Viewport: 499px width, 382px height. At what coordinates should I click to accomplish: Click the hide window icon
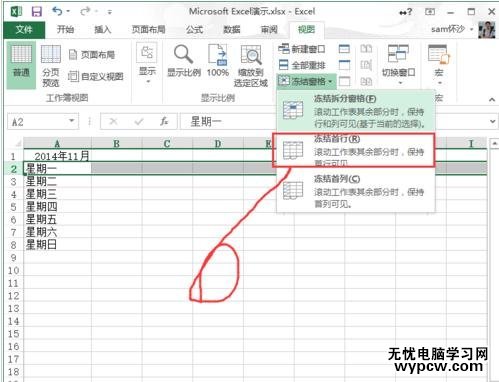(344, 65)
